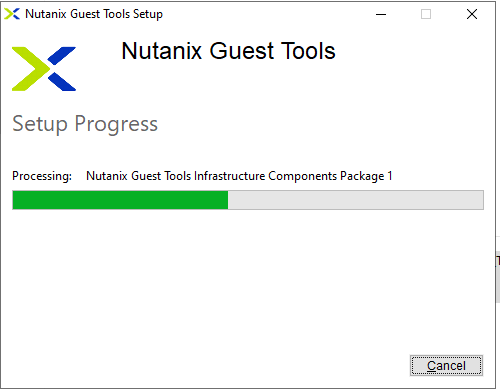Click the "Nutanix Guest Tools Setup" title text

pos(94,14)
